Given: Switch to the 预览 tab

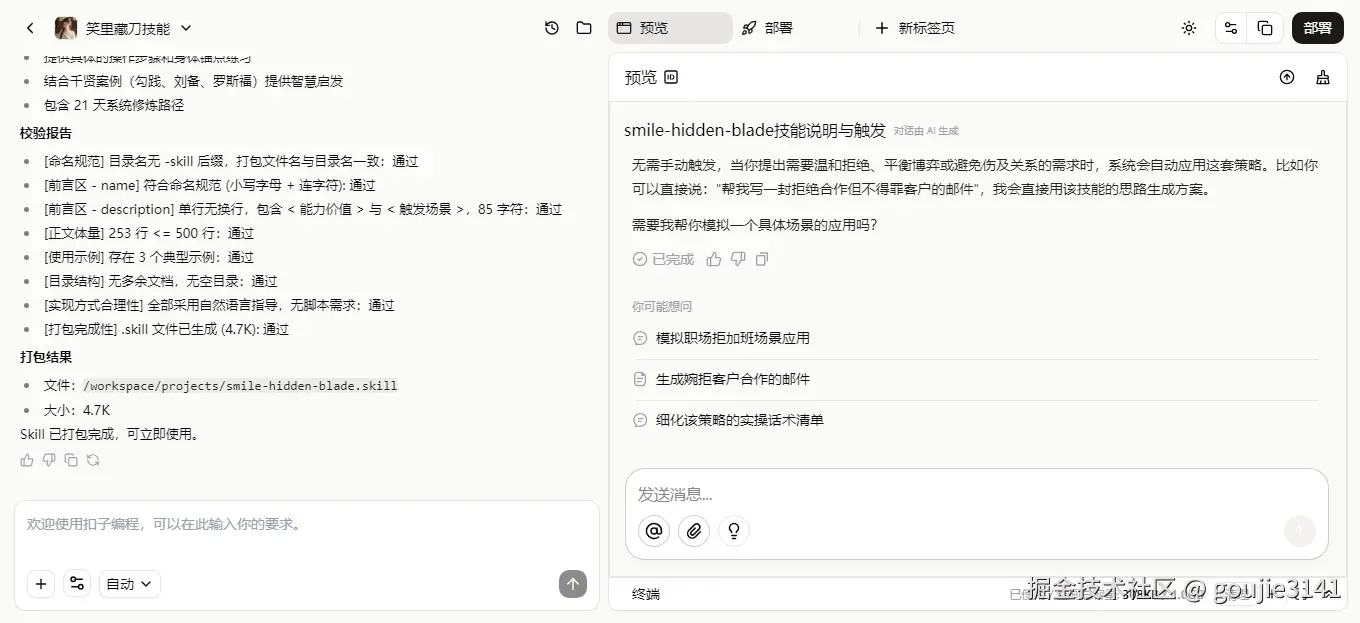Looking at the screenshot, I should point(668,28).
